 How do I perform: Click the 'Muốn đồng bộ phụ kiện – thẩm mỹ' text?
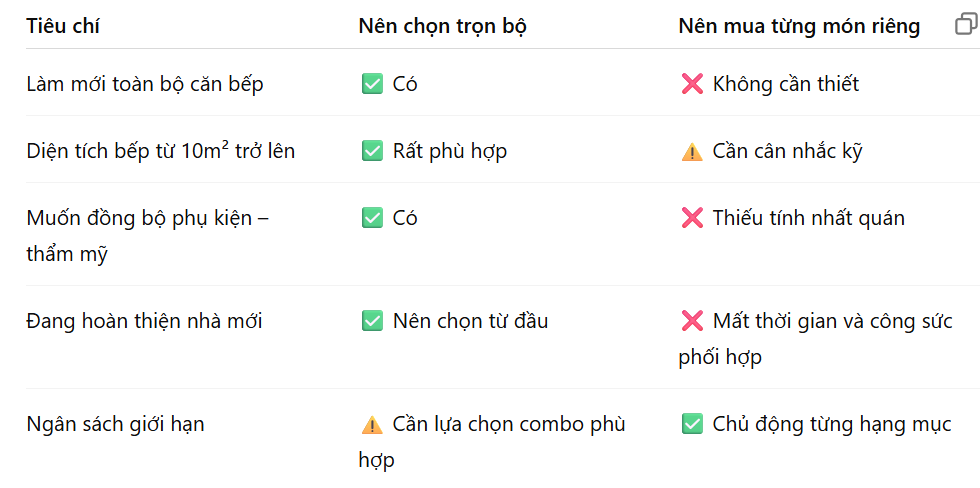(x=148, y=236)
